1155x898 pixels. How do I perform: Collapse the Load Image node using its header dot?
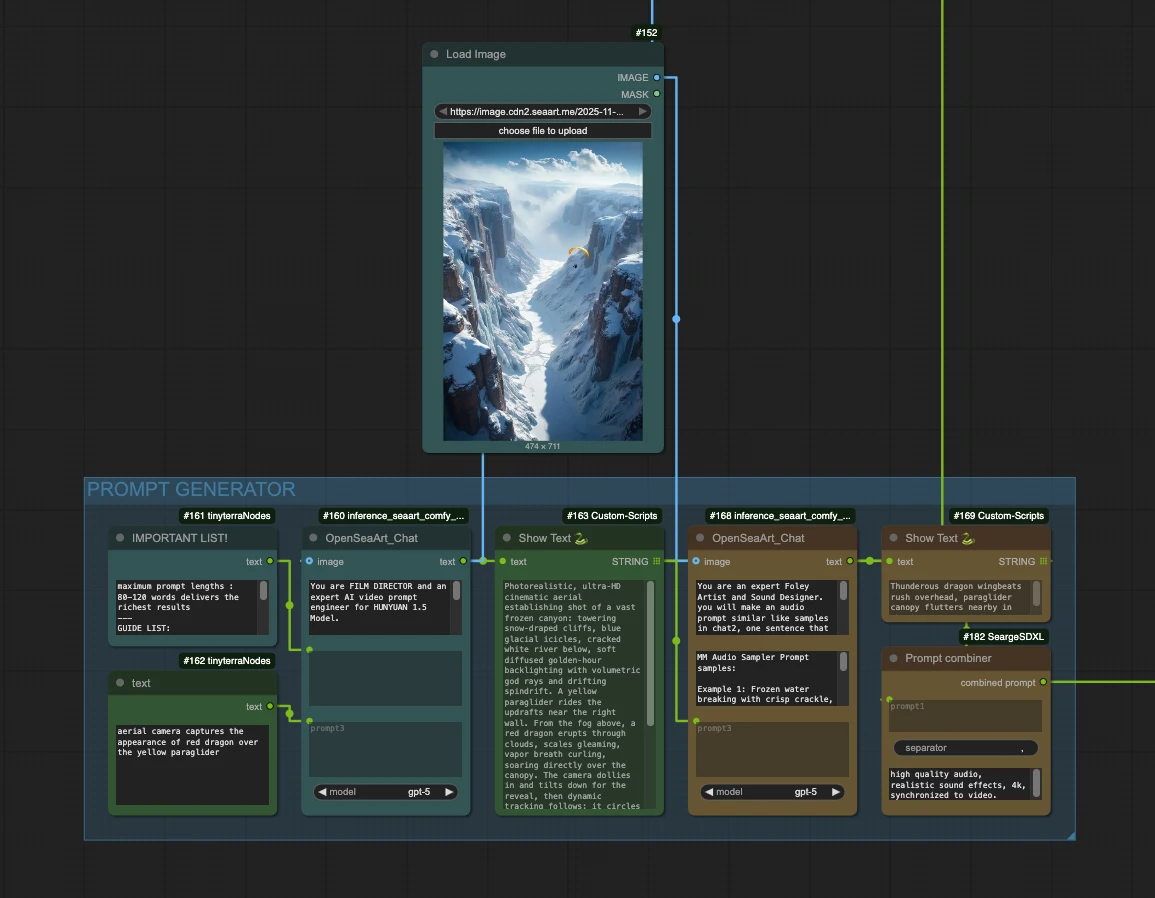(x=434, y=55)
